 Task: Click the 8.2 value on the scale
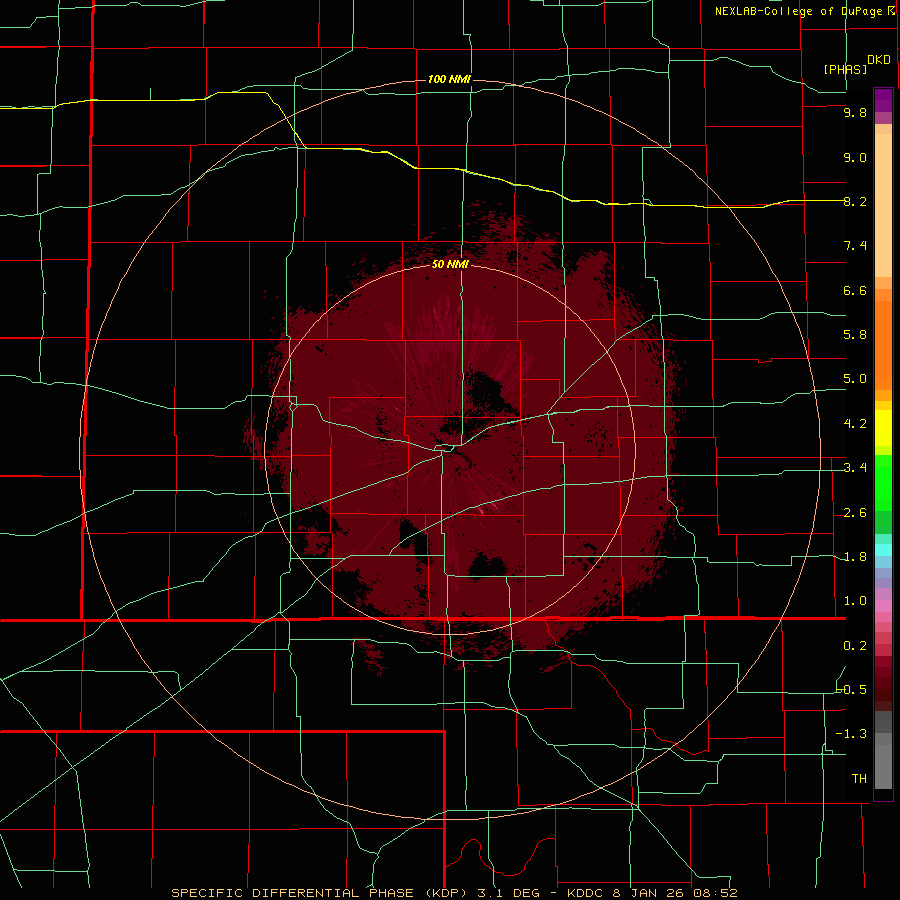click(x=855, y=201)
